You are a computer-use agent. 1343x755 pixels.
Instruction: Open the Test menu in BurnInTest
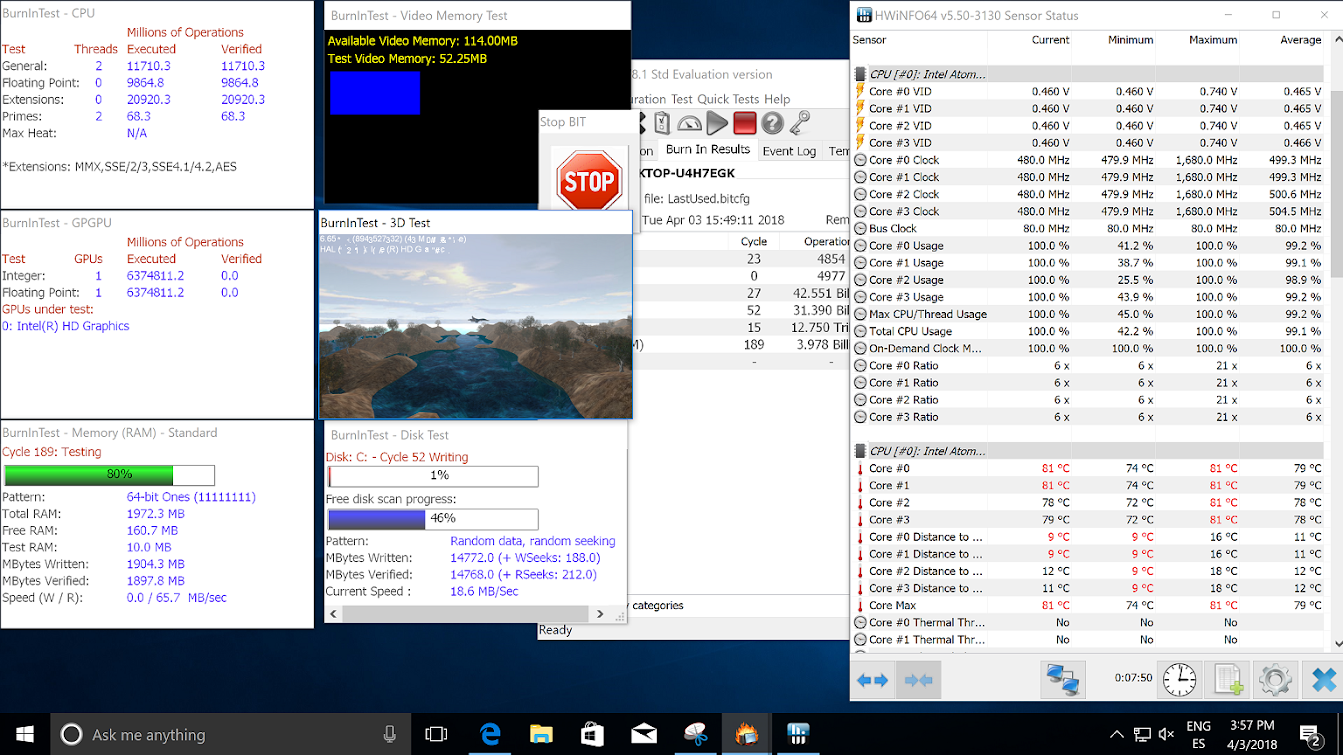(x=681, y=99)
